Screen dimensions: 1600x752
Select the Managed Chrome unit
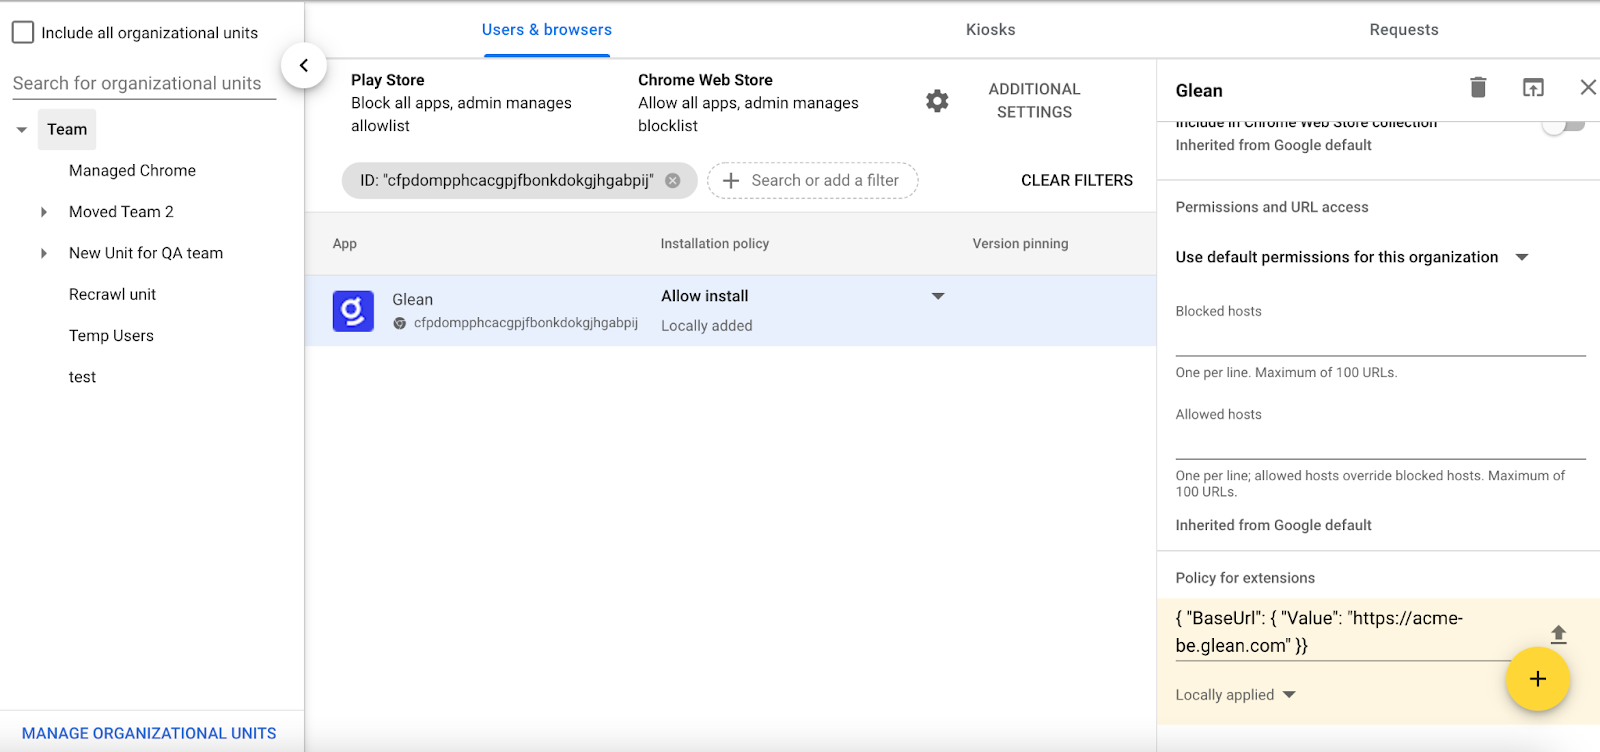(x=132, y=171)
